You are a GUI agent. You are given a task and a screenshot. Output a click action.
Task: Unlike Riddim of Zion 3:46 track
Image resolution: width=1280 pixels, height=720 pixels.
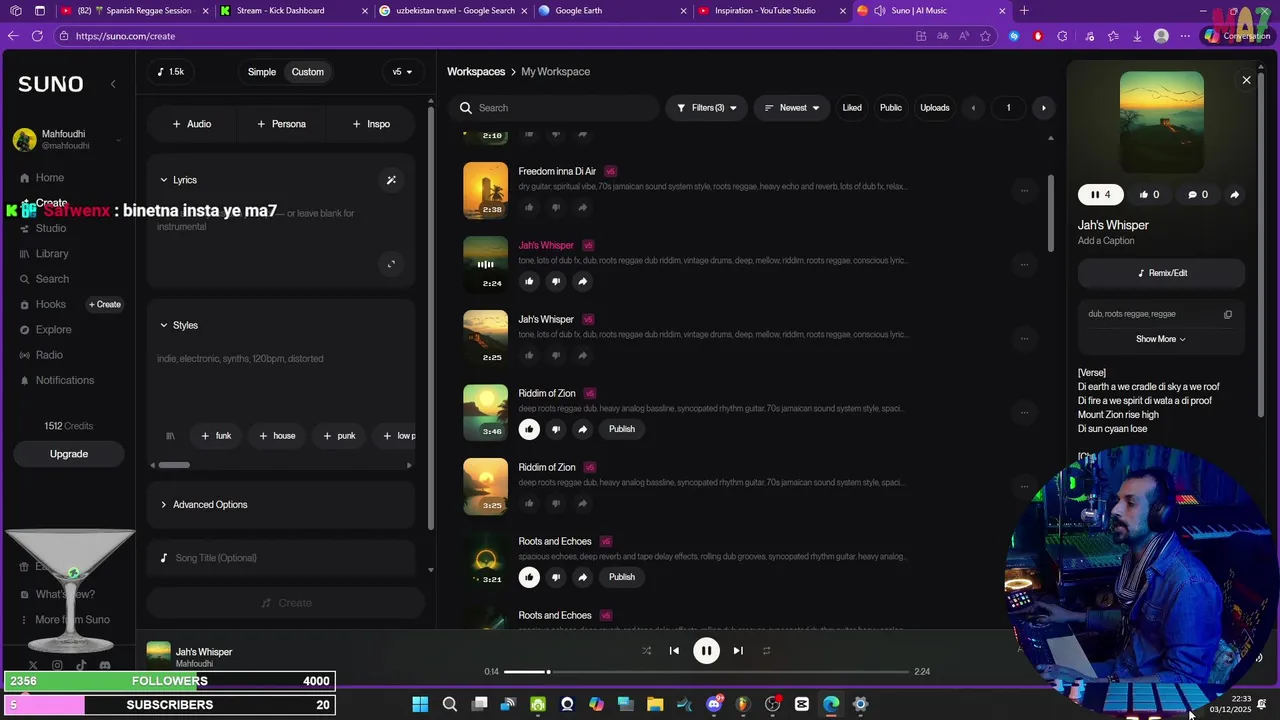click(x=529, y=429)
